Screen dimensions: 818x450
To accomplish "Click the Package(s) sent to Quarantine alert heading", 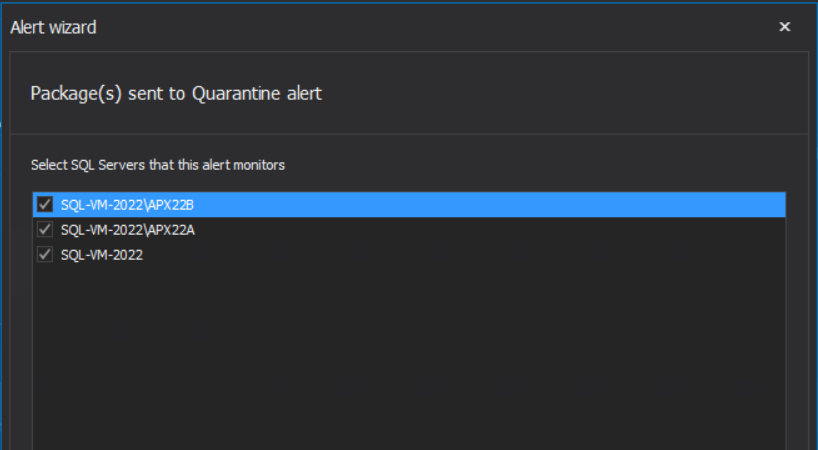I will 176,94.
